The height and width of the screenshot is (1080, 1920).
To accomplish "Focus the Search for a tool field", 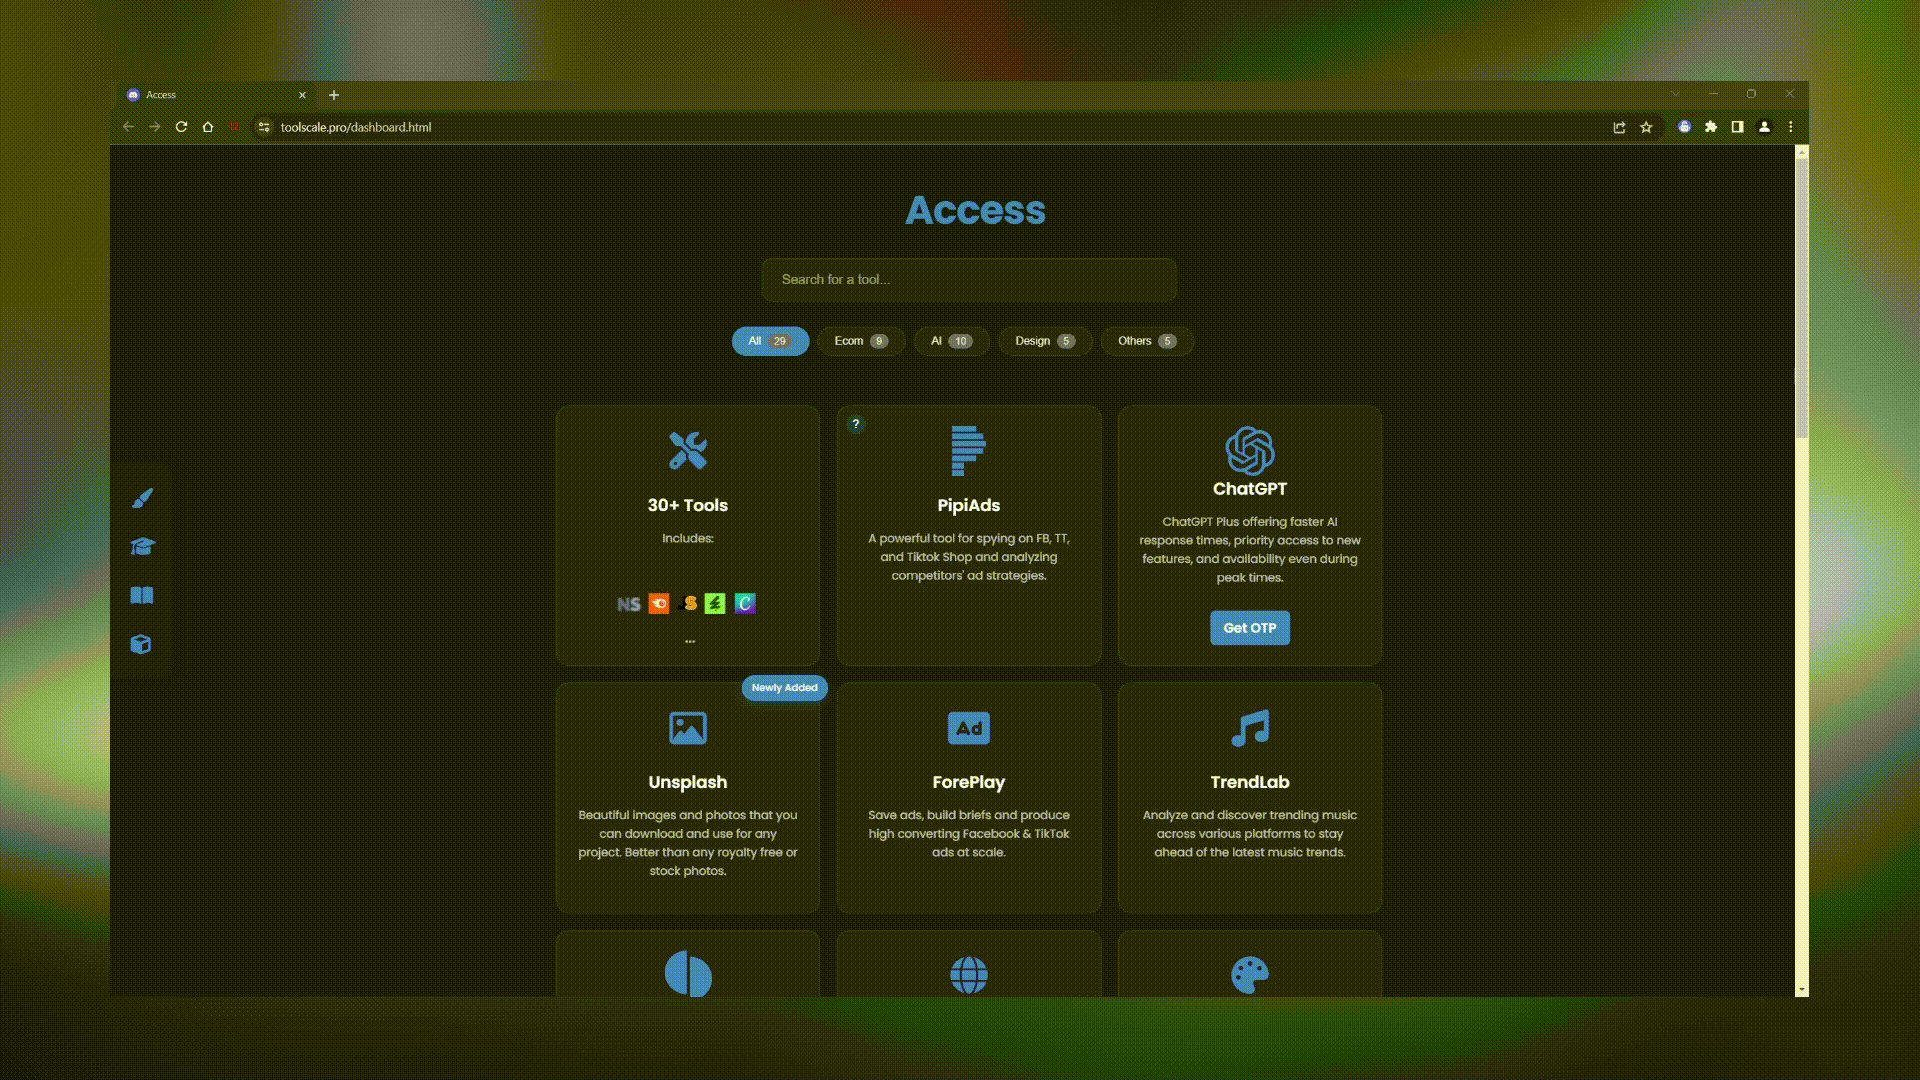I will [x=968, y=280].
